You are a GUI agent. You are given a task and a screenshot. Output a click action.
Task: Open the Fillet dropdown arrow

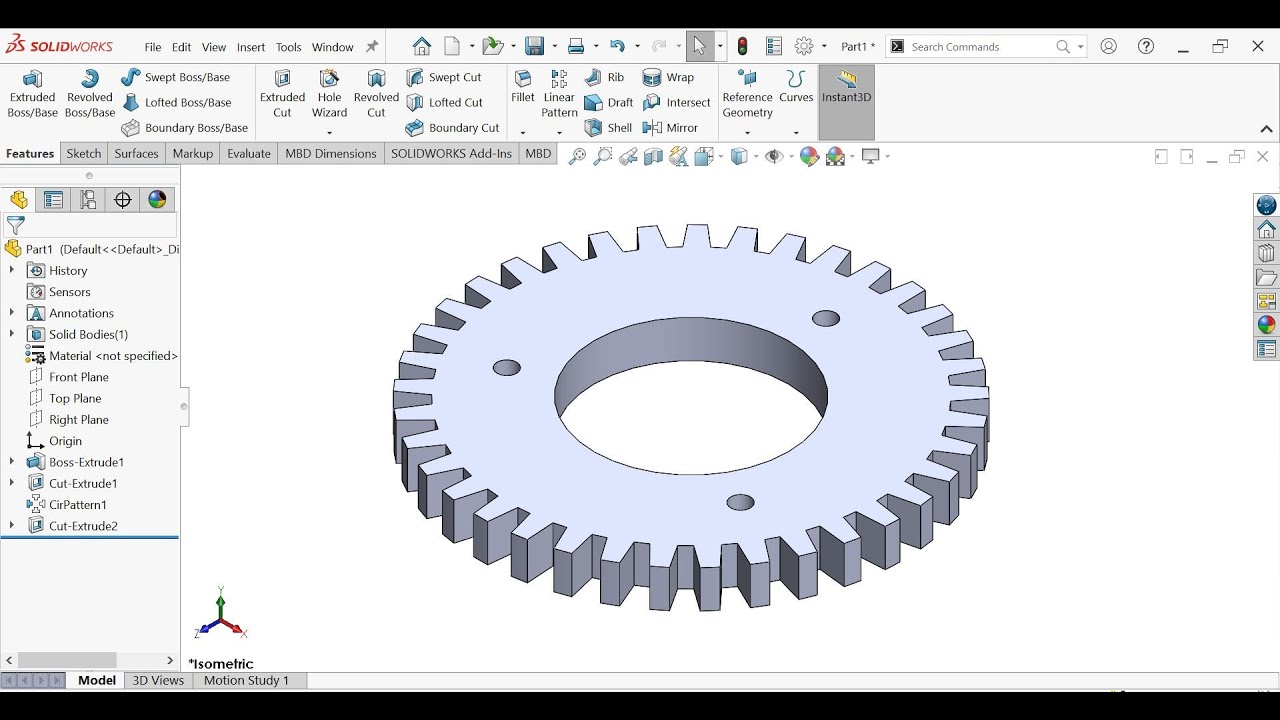[523, 132]
